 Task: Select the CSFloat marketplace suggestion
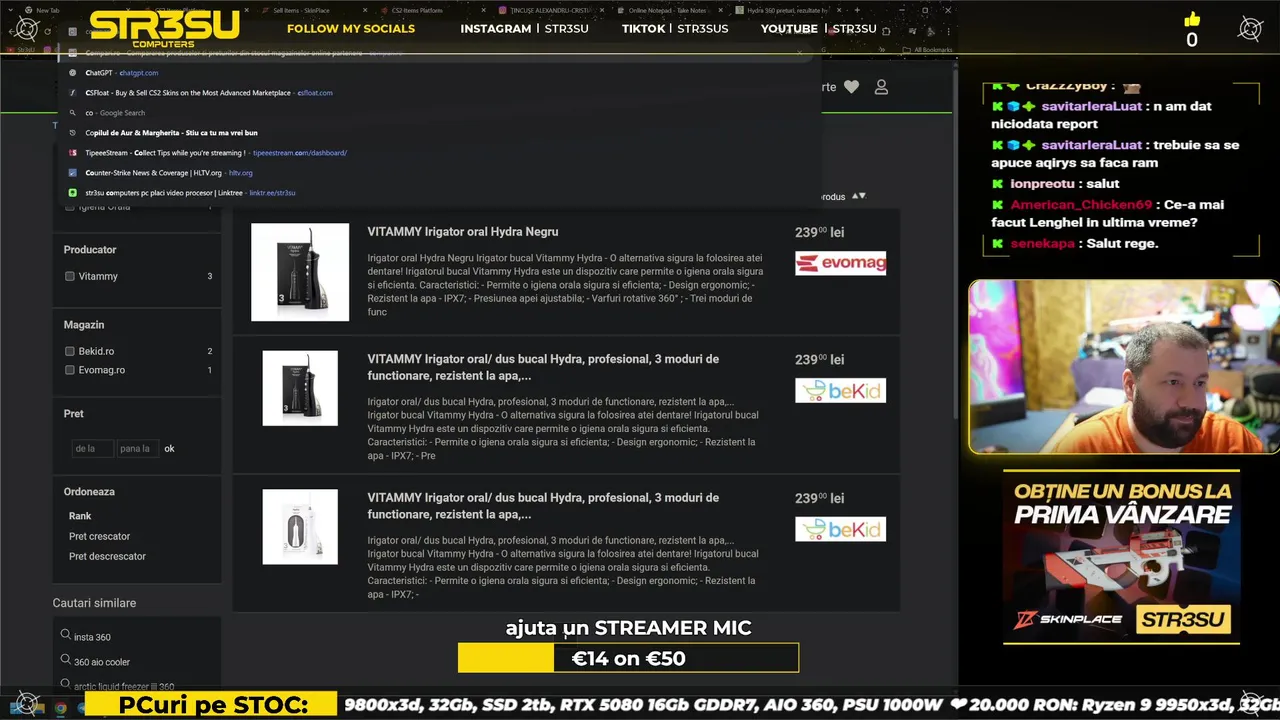coord(438,93)
